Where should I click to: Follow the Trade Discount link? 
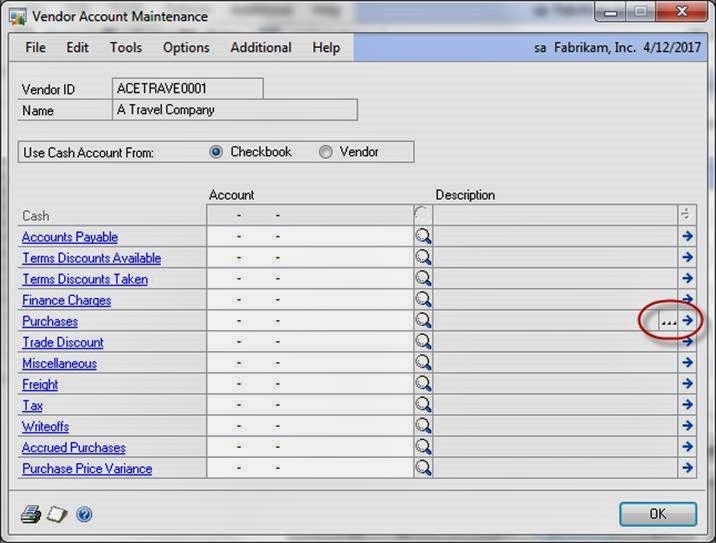63,342
